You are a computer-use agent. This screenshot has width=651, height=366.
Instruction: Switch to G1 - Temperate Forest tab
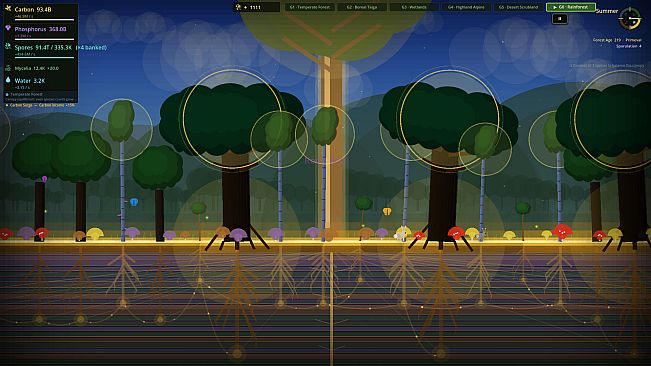click(310, 7)
